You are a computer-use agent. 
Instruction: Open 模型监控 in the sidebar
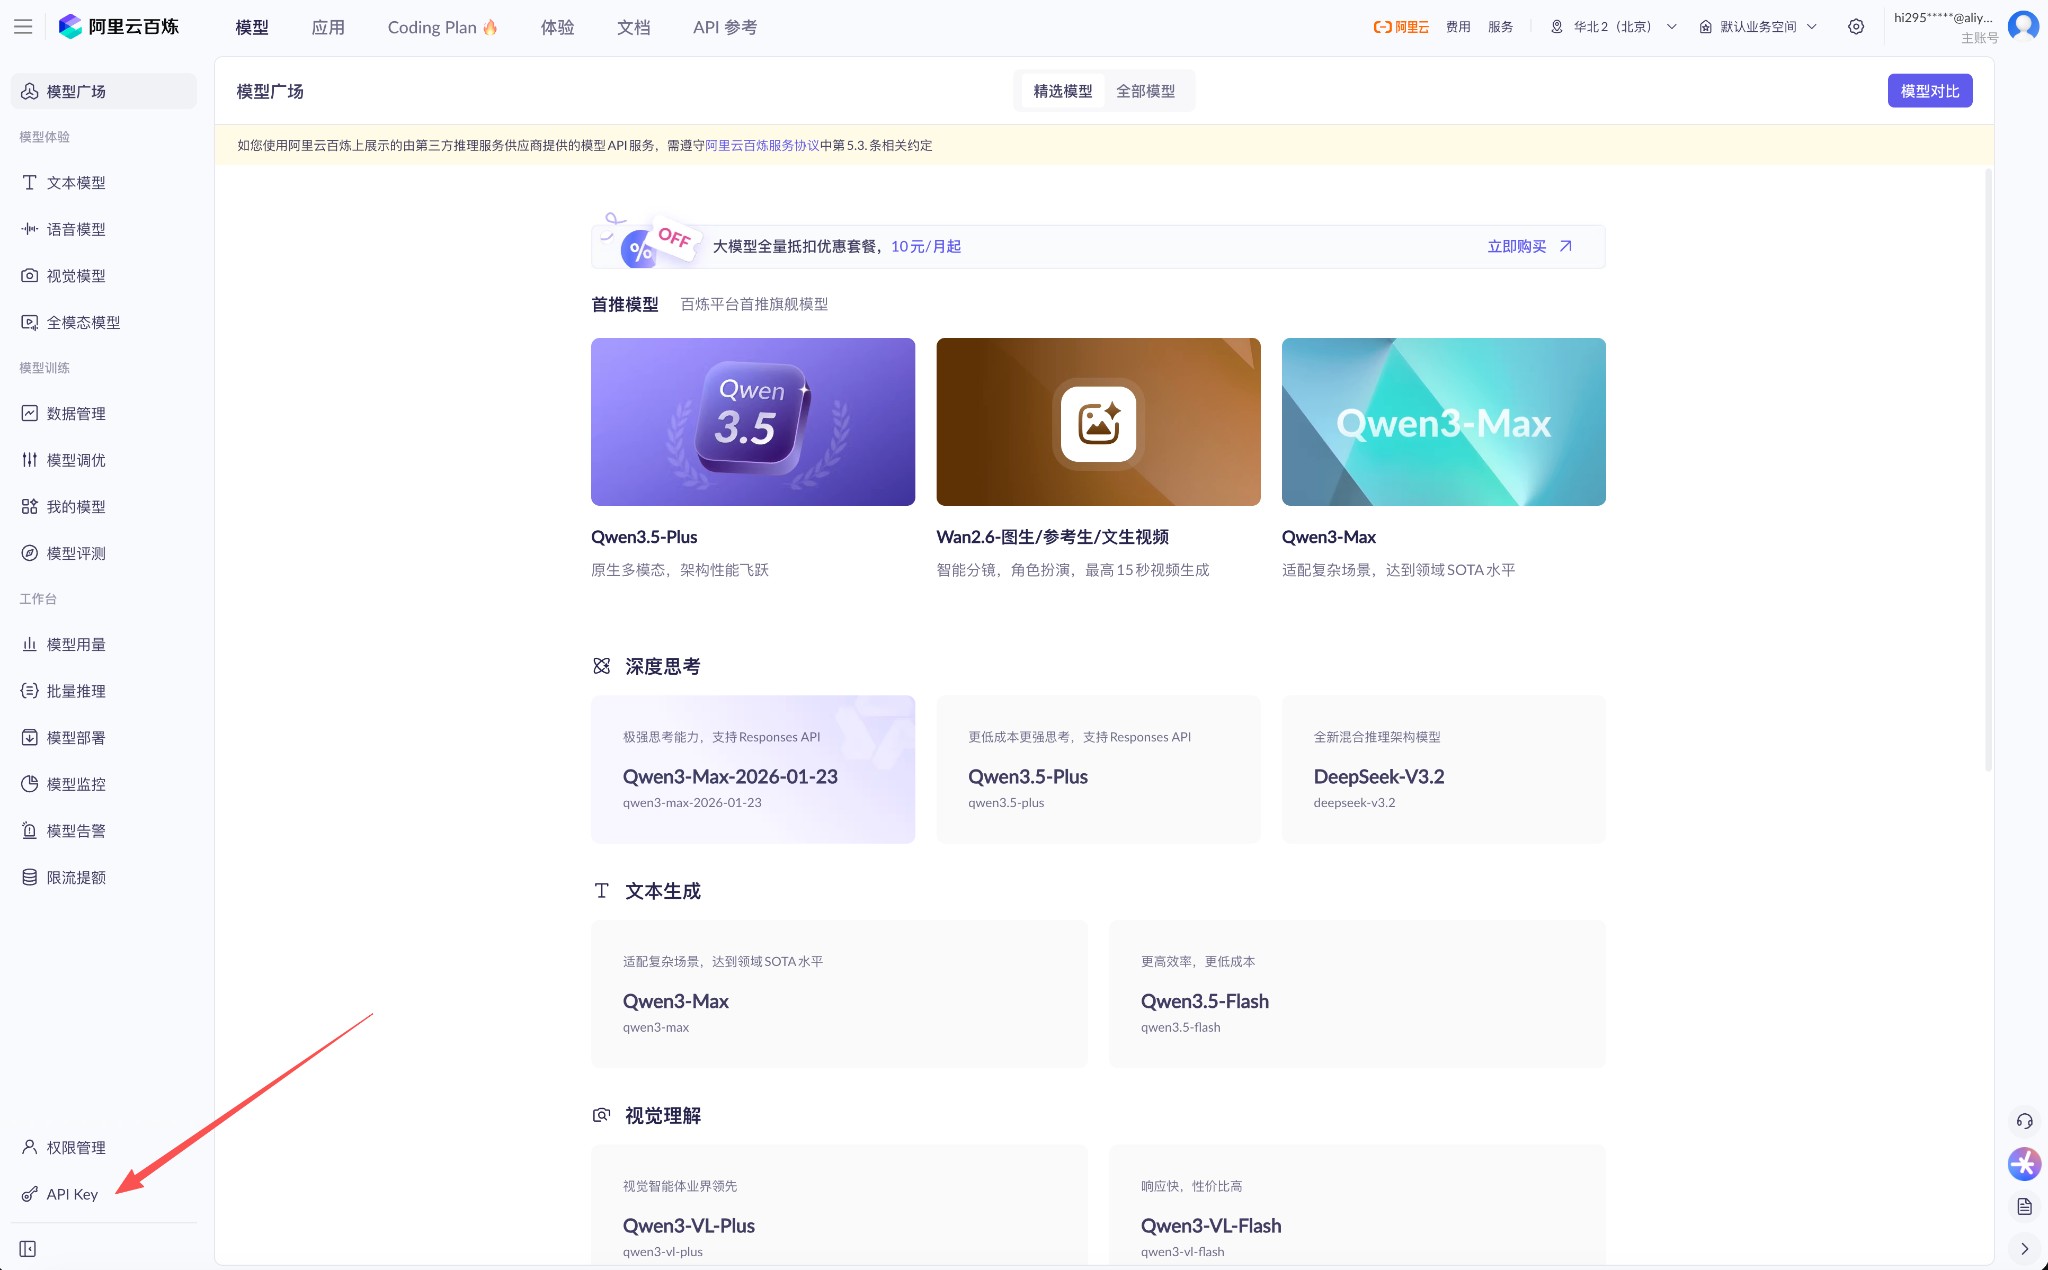pyautogui.click(x=76, y=784)
